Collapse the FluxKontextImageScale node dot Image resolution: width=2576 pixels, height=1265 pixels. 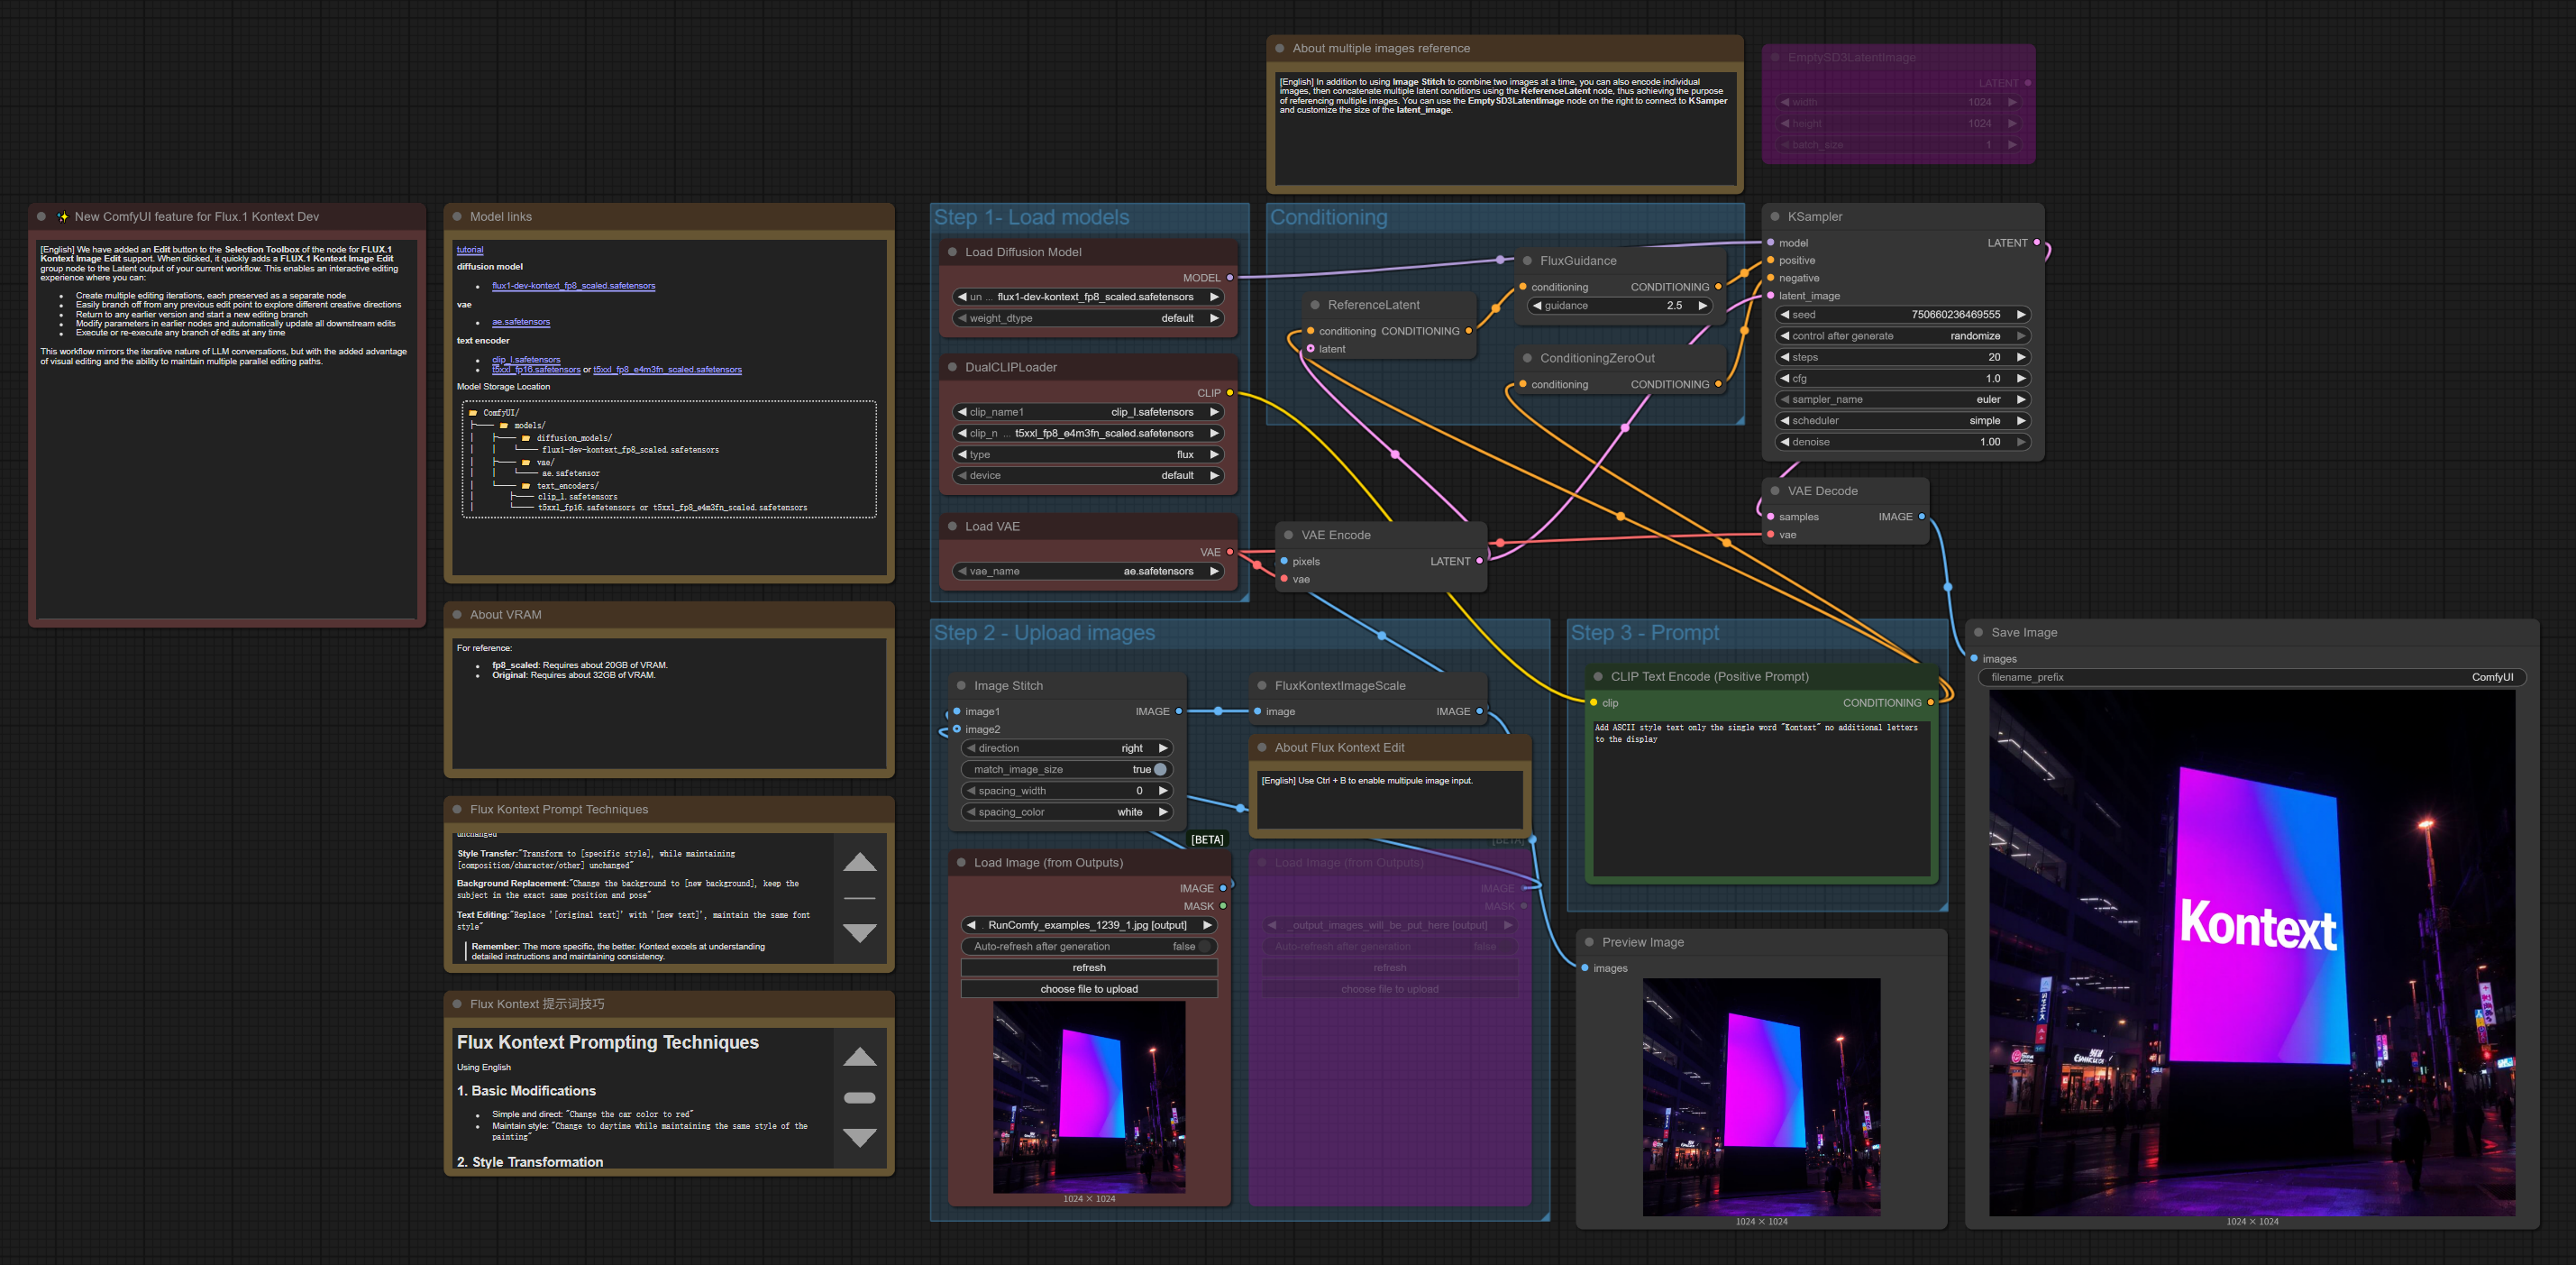click(x=1263, y=686)
